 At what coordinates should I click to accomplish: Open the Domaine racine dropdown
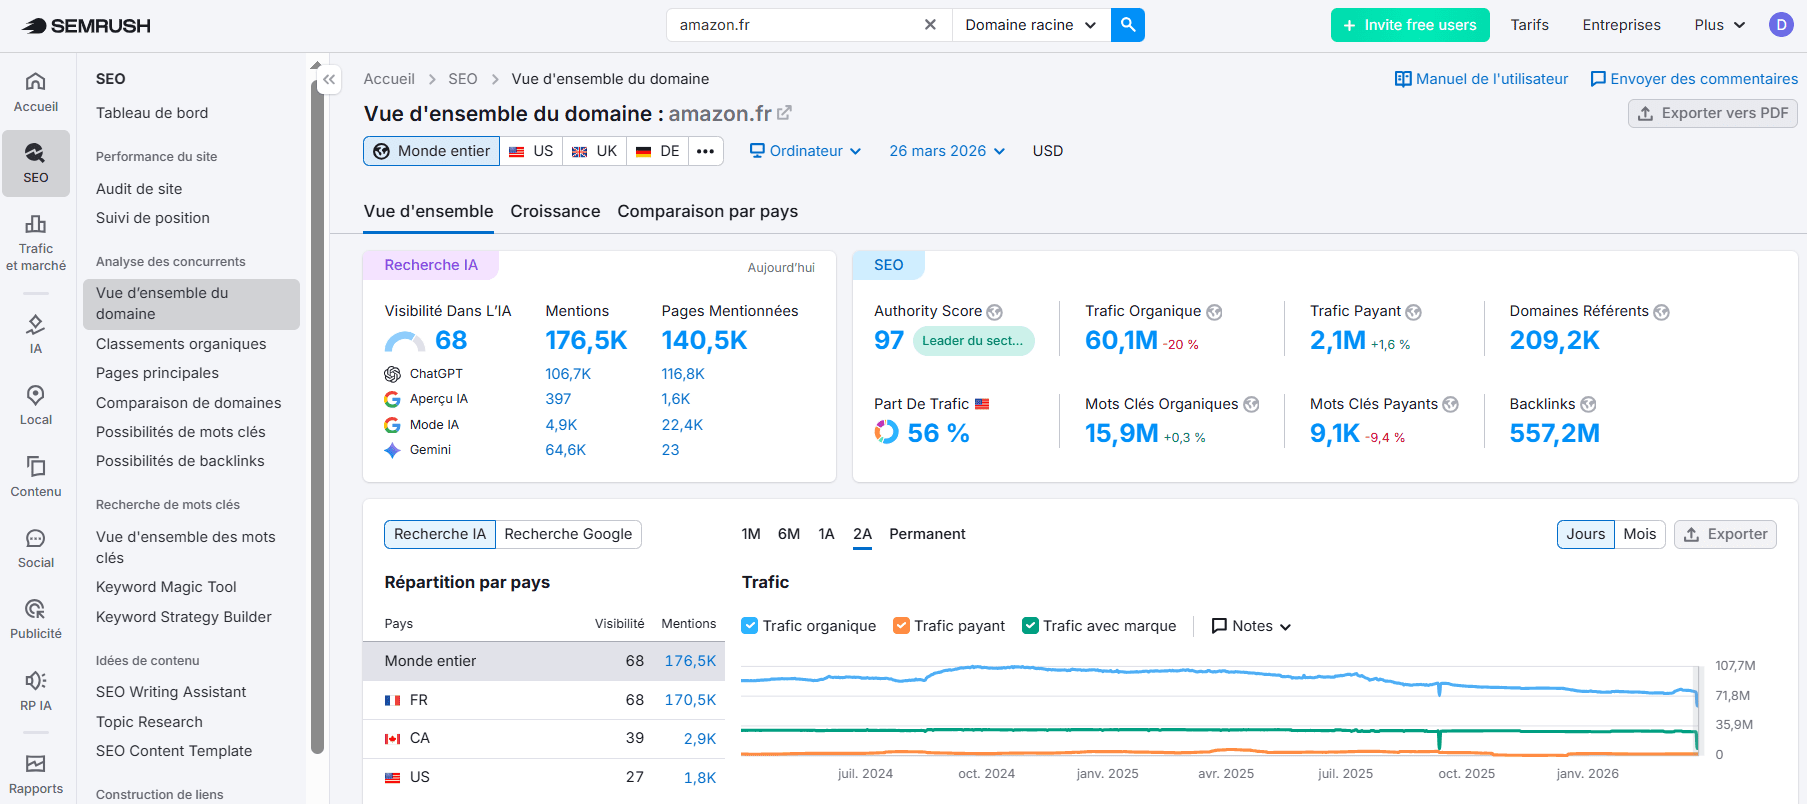coord(1031,25)
